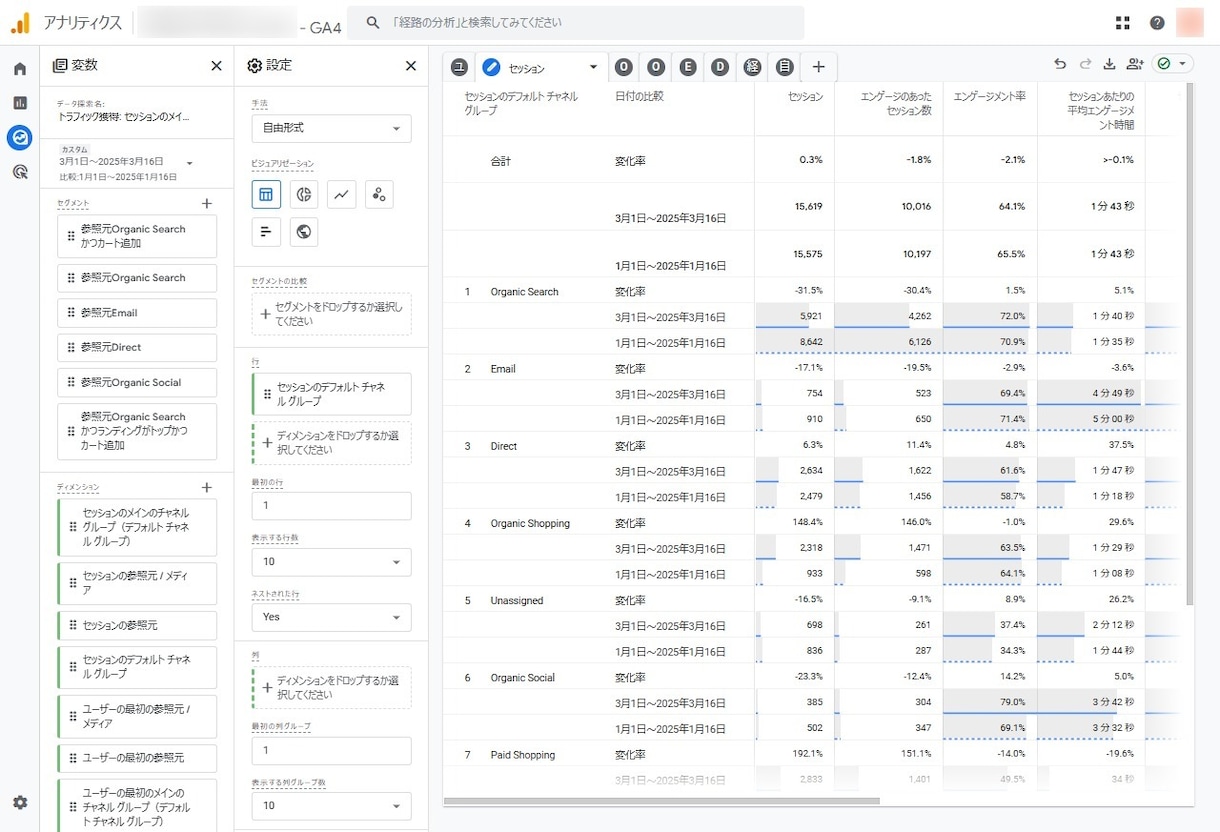
Task: Select the row chip セッションのデフォルト チャネル グループ
Action: 331,394
